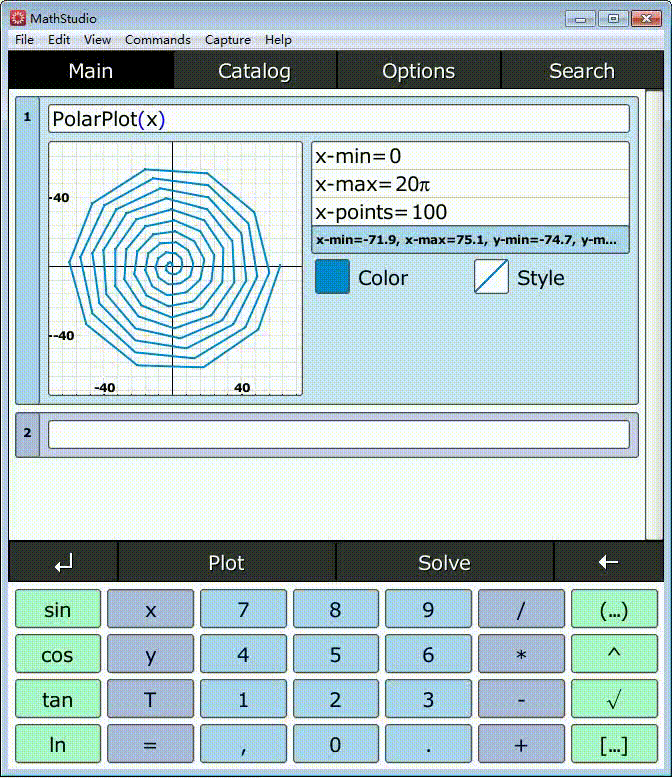
Task: Select entry number 1 handle
Action: 27,251
